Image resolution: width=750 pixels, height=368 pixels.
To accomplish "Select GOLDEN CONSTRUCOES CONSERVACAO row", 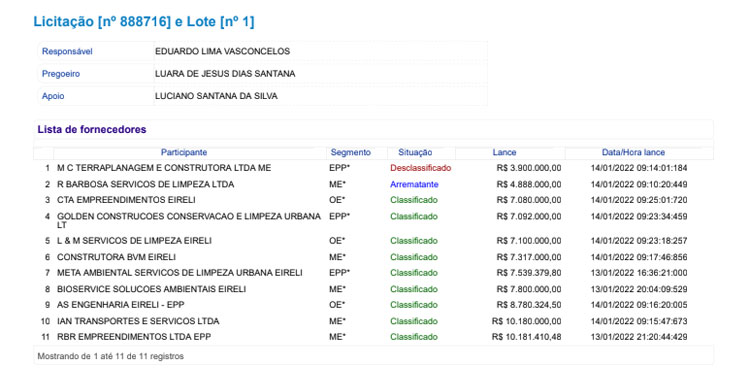I will [373, 220].
